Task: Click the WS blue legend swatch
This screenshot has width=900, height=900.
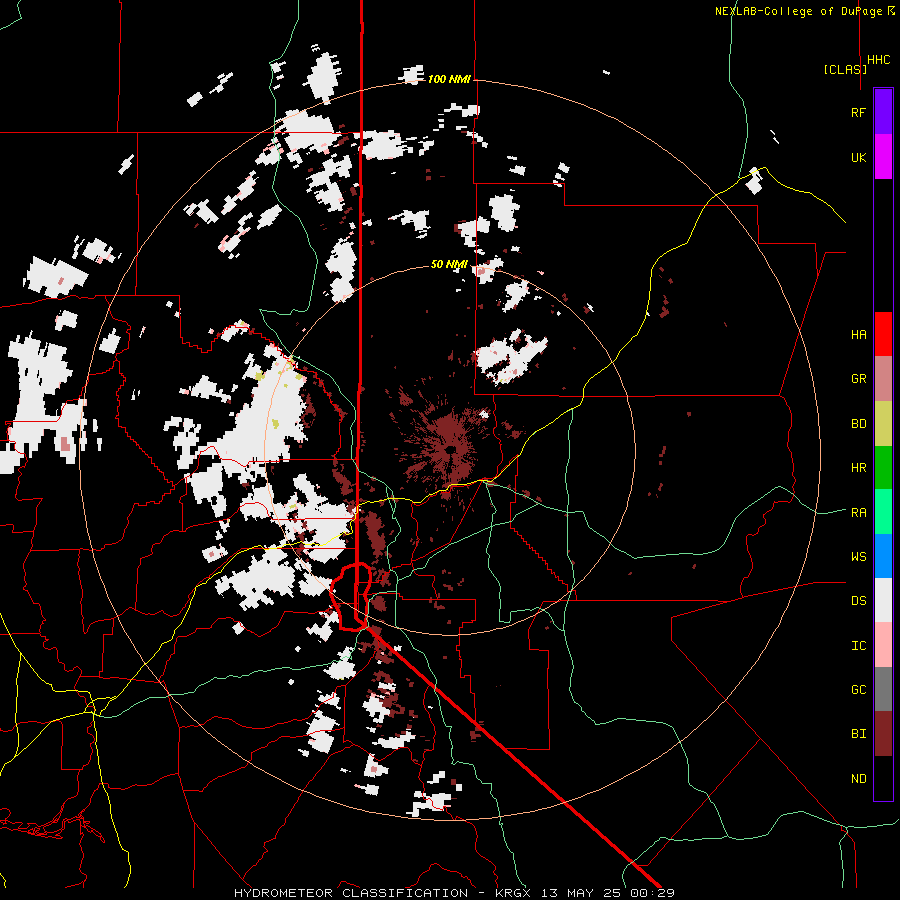Action: (x=883, y=556)
